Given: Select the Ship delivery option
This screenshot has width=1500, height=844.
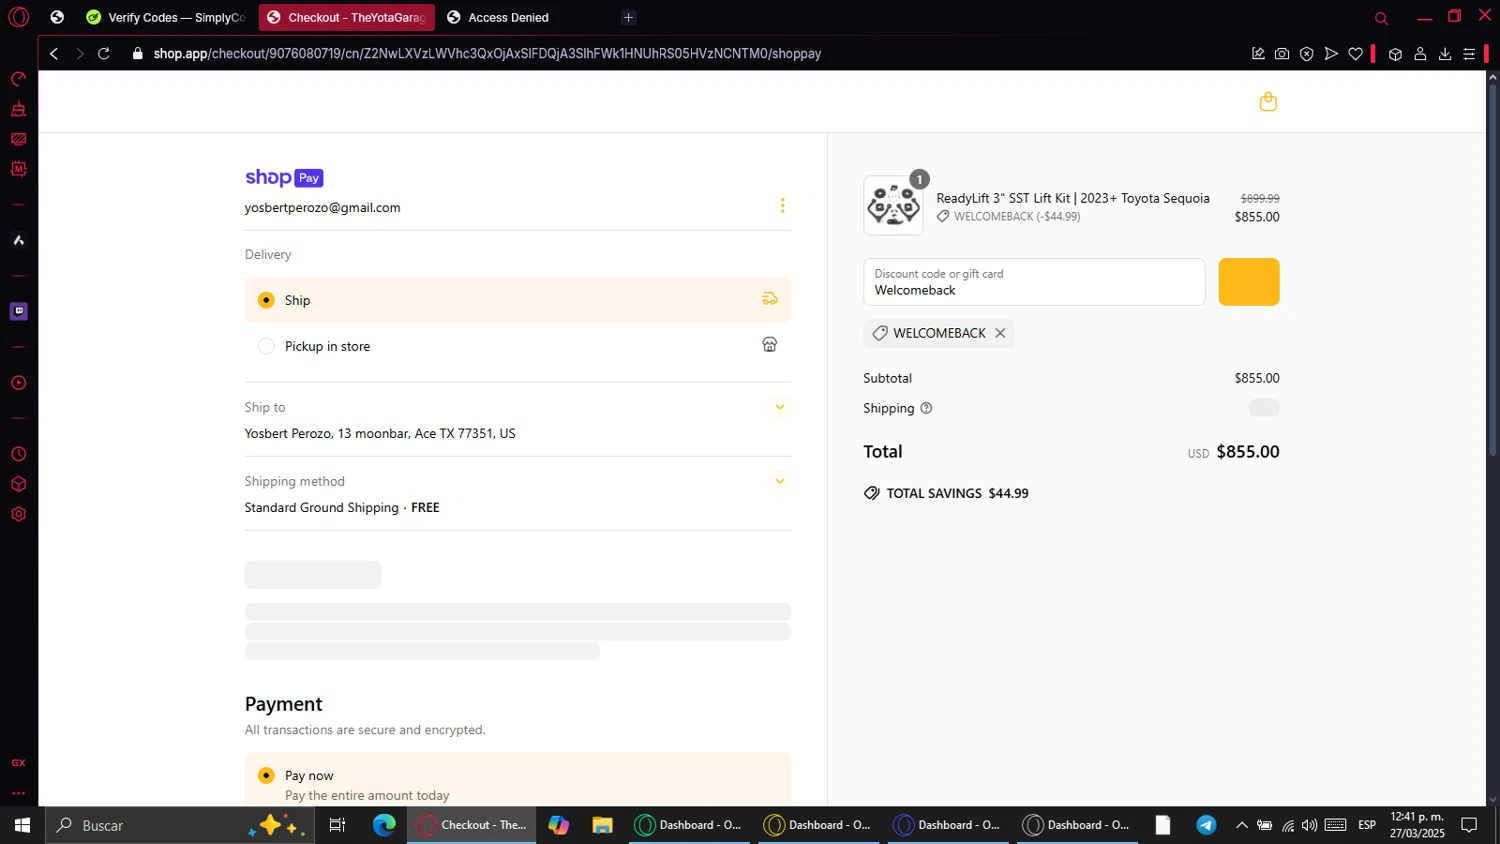Looking at the screenshot, I should click(518, 300).
